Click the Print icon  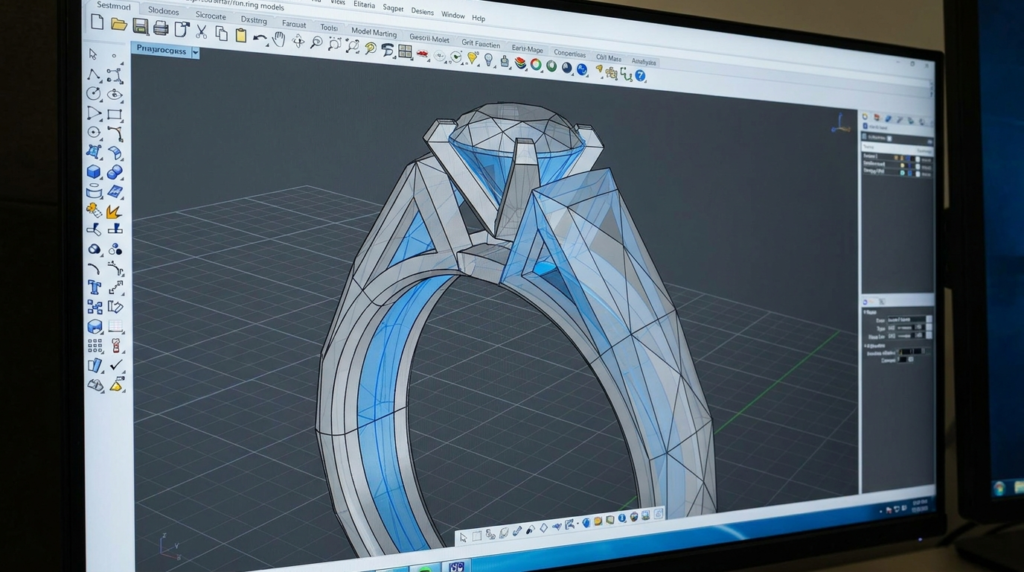coord(160,28)
